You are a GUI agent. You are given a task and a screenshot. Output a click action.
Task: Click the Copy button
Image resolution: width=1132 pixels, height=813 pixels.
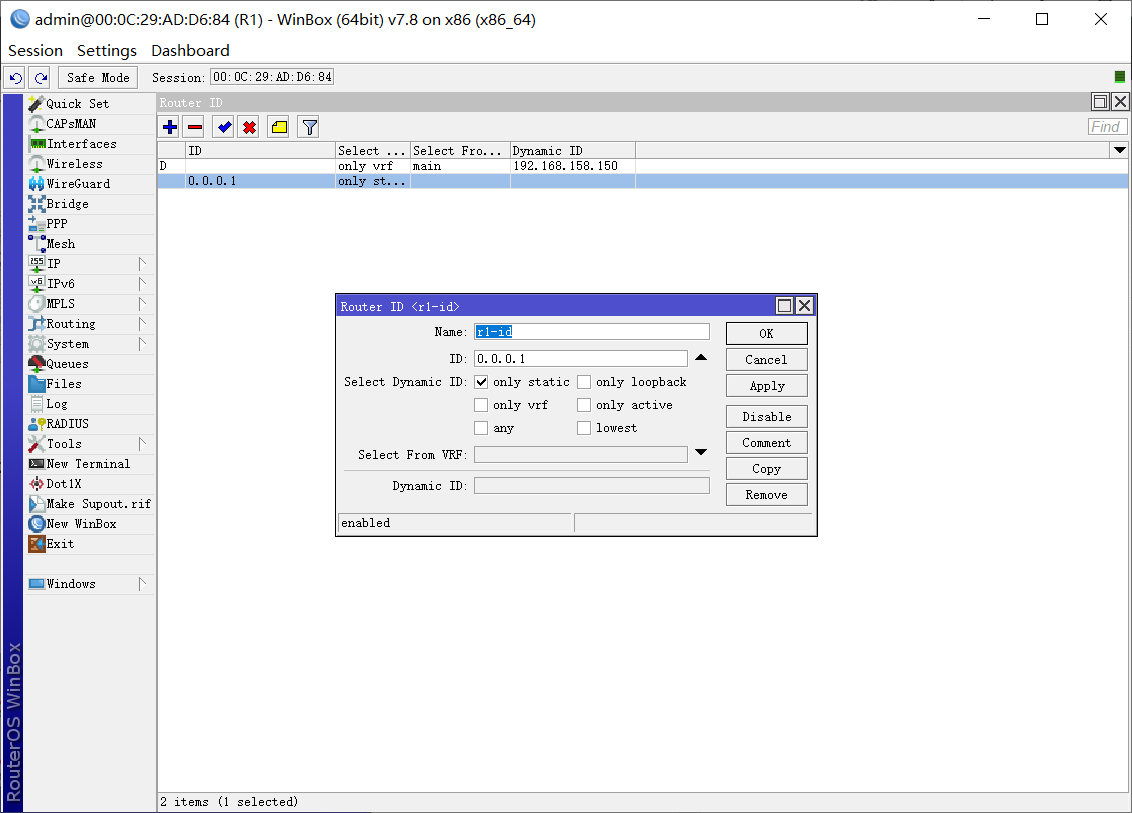pos(766,469)
